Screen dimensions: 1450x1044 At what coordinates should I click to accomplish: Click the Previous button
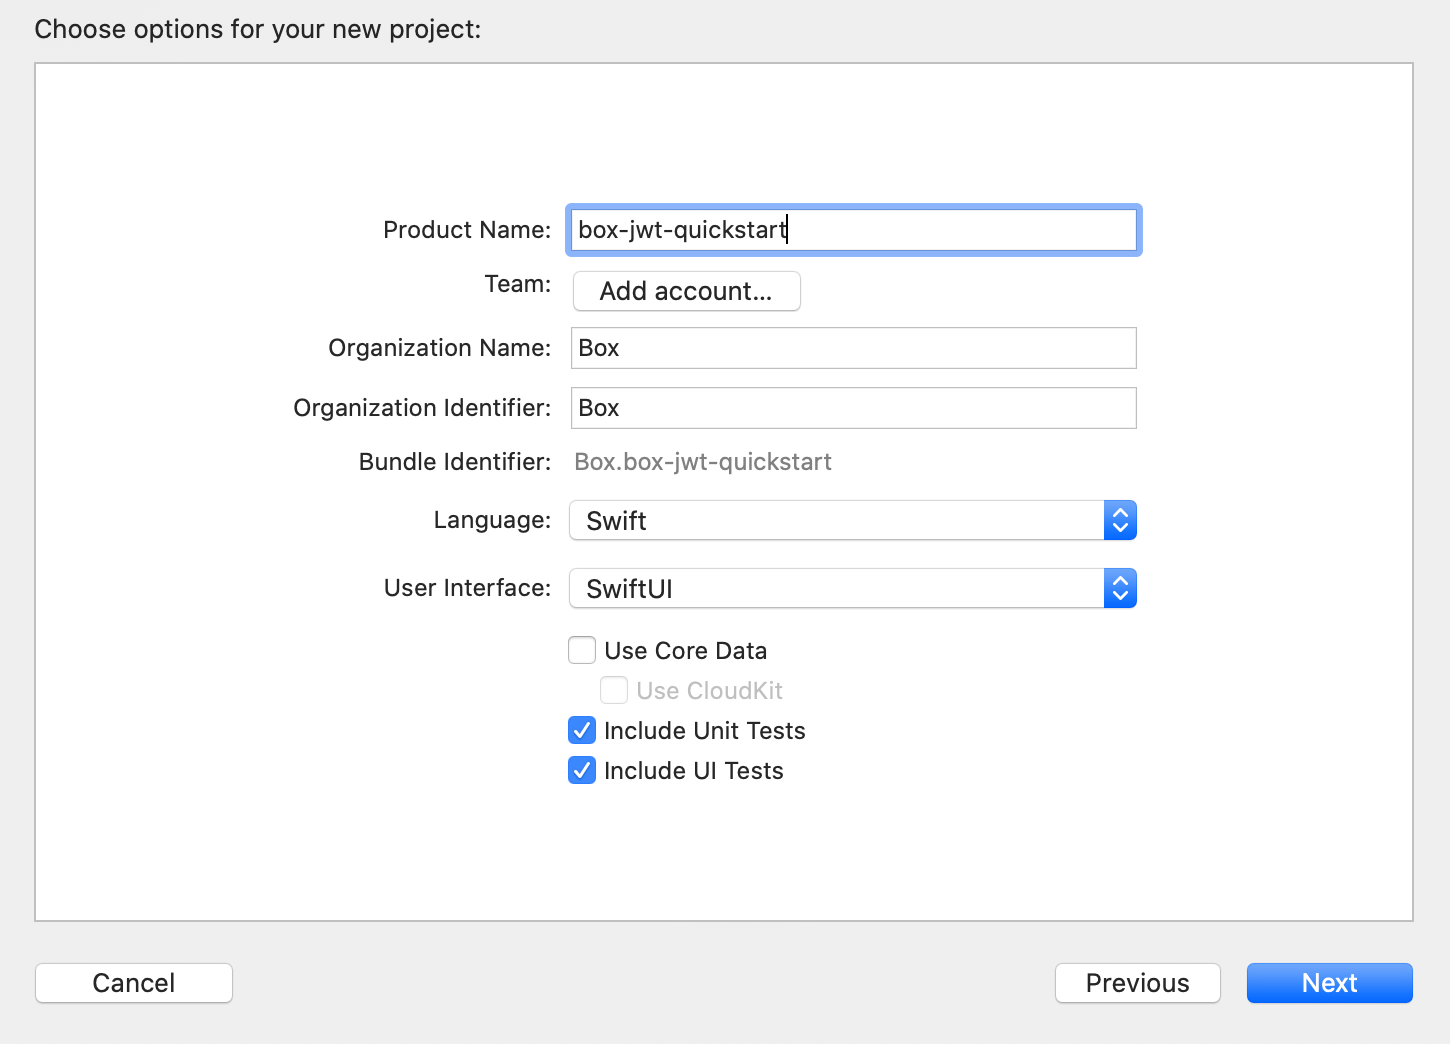click(1137, 983)
